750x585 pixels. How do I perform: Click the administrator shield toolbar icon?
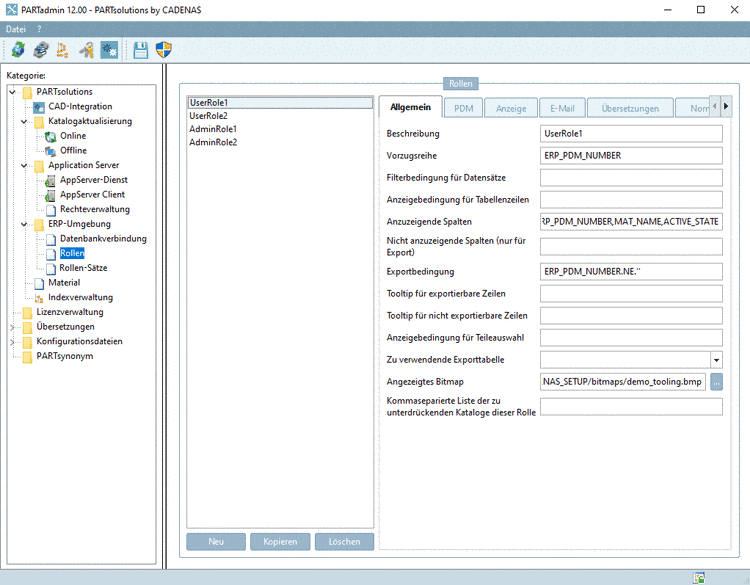164,50
